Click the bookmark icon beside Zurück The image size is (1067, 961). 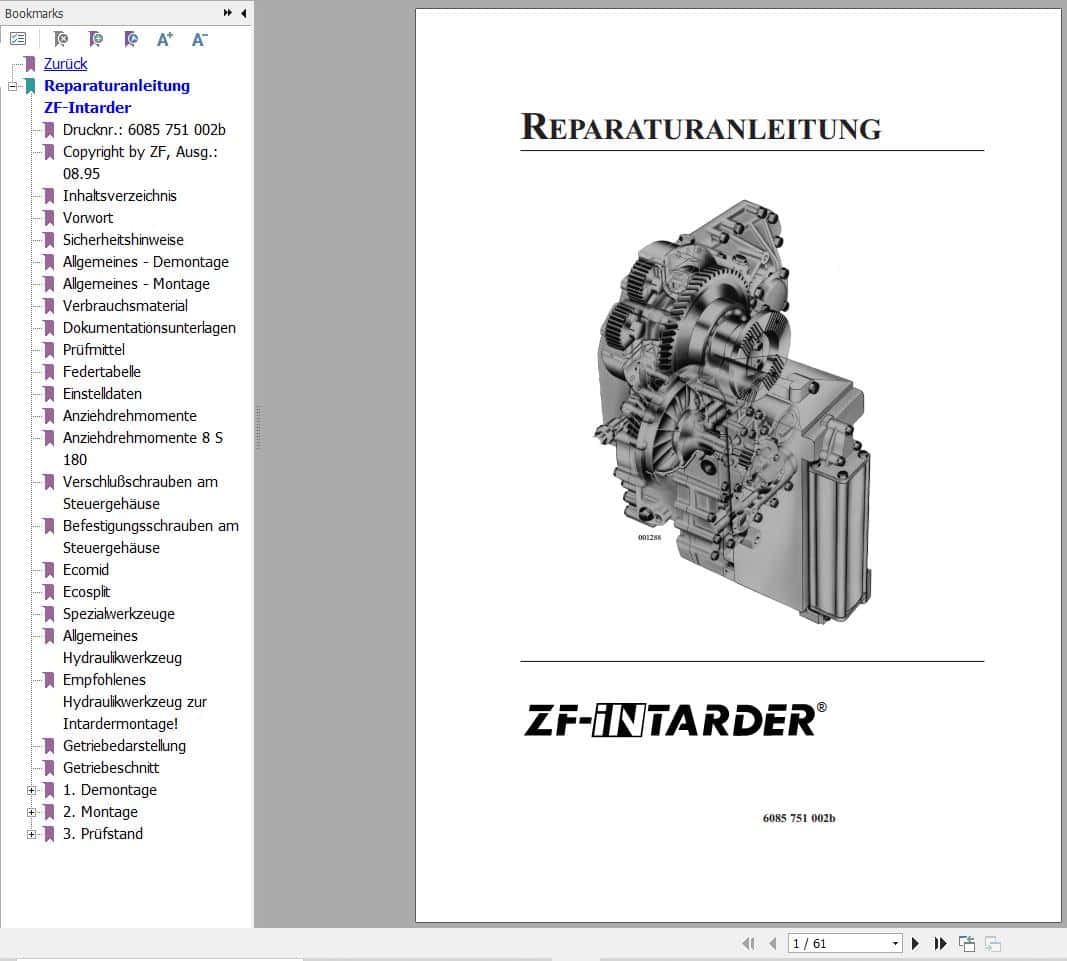(x=30, y=64)
